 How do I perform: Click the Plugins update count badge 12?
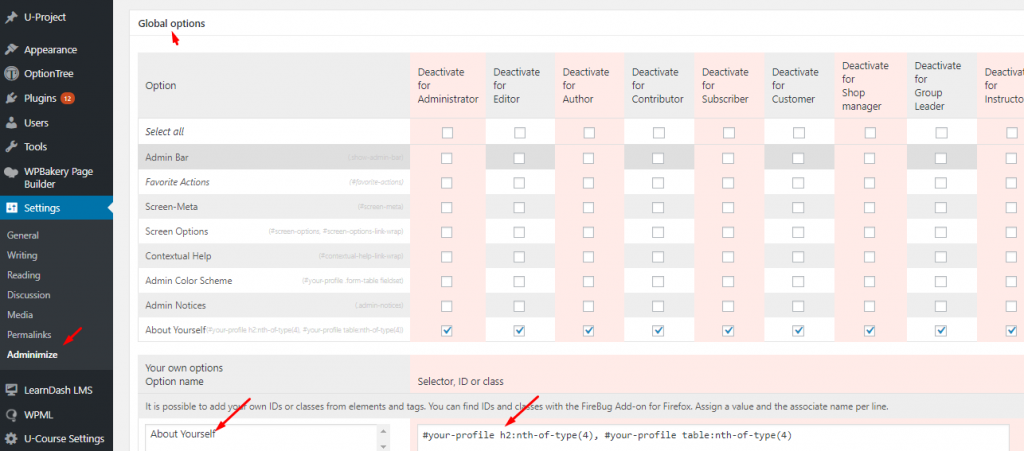click(68, 99)
